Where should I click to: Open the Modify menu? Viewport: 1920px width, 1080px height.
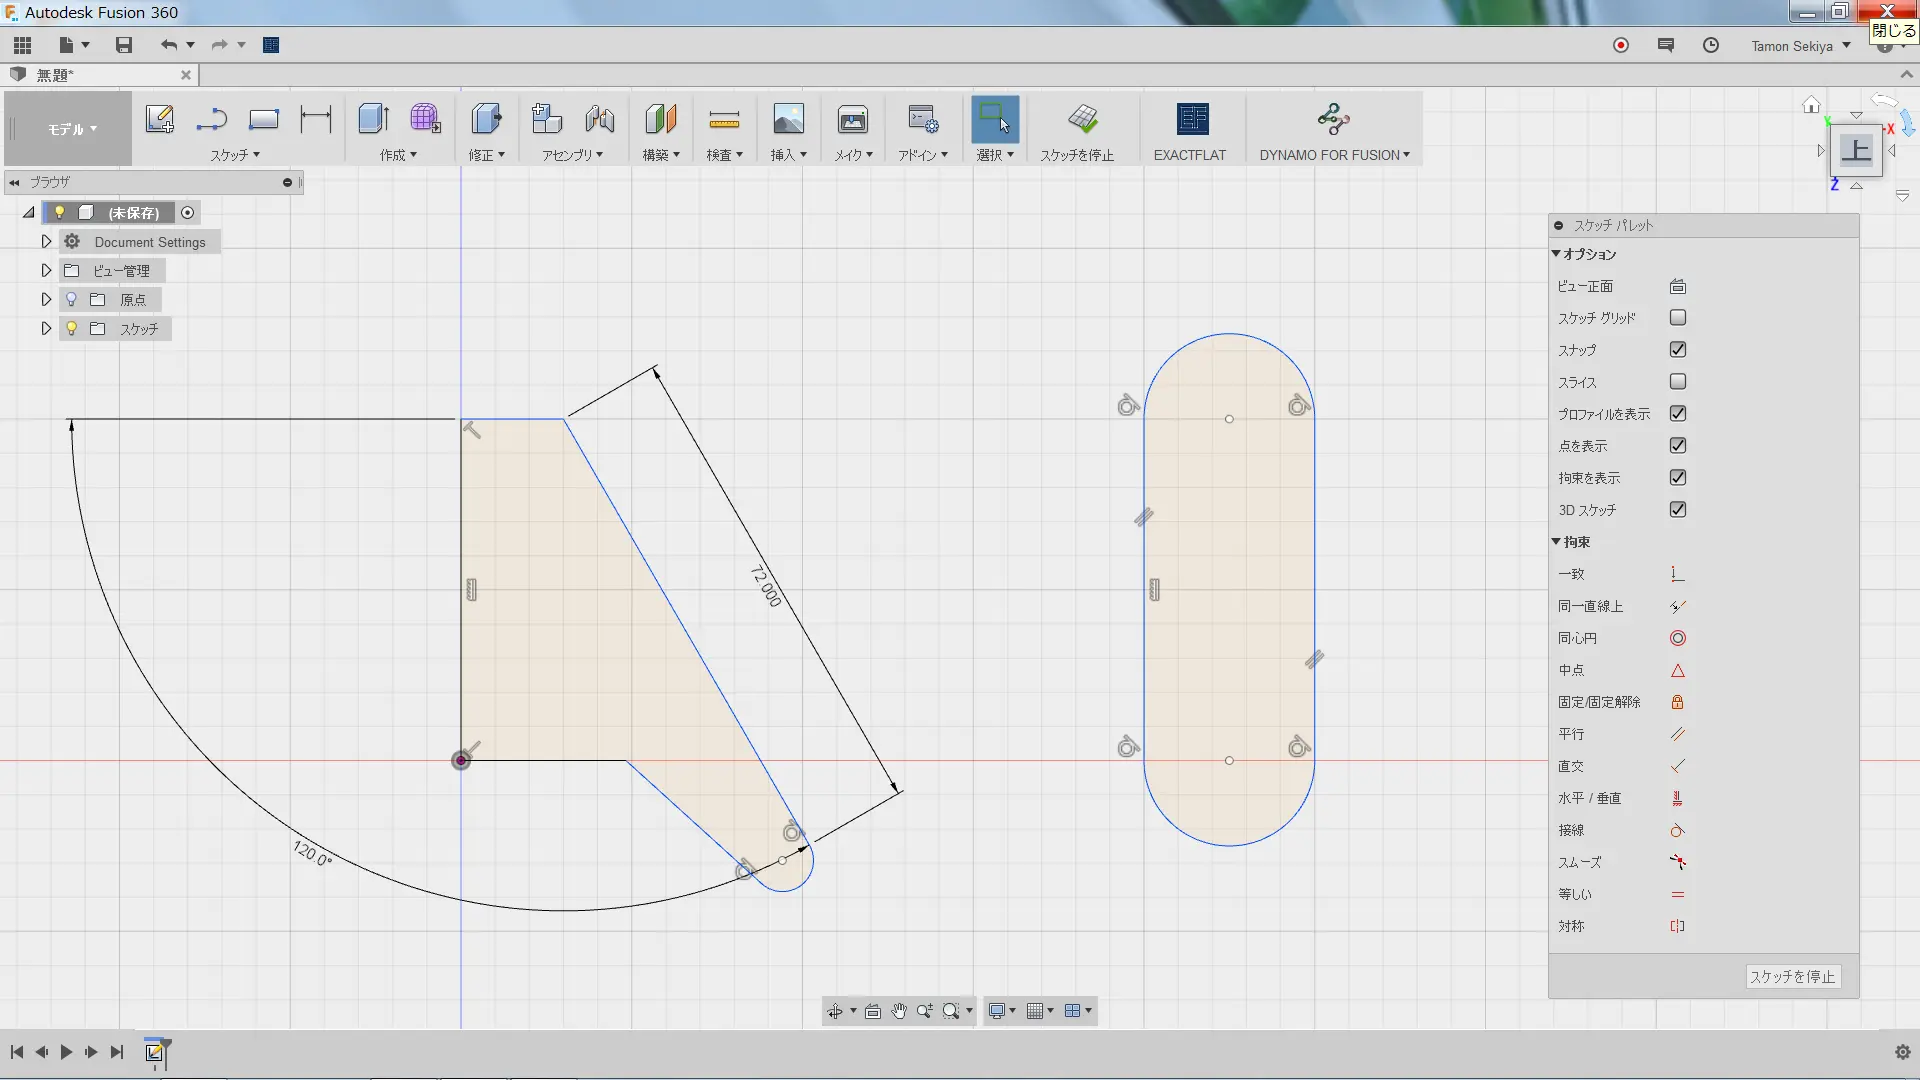pos(487,154)
